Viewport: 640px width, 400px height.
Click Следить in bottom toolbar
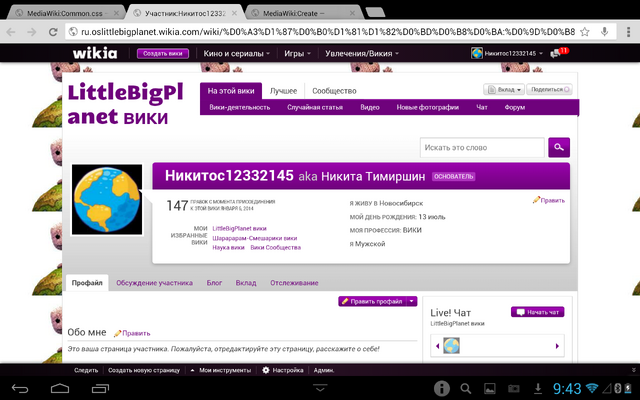coord(86,370)
